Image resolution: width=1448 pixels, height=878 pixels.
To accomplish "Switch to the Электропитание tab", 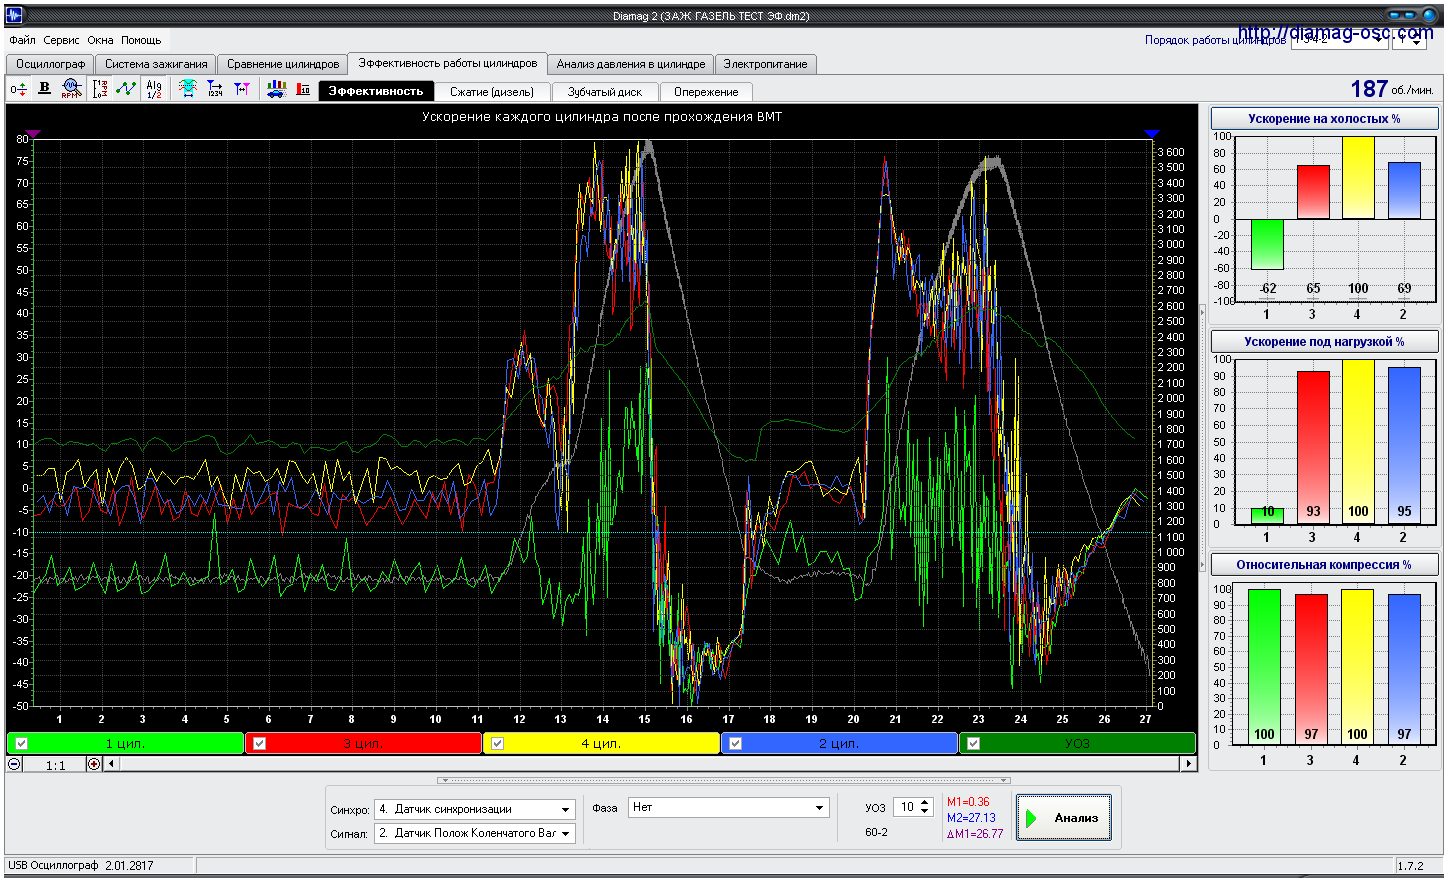I will 765,64.
